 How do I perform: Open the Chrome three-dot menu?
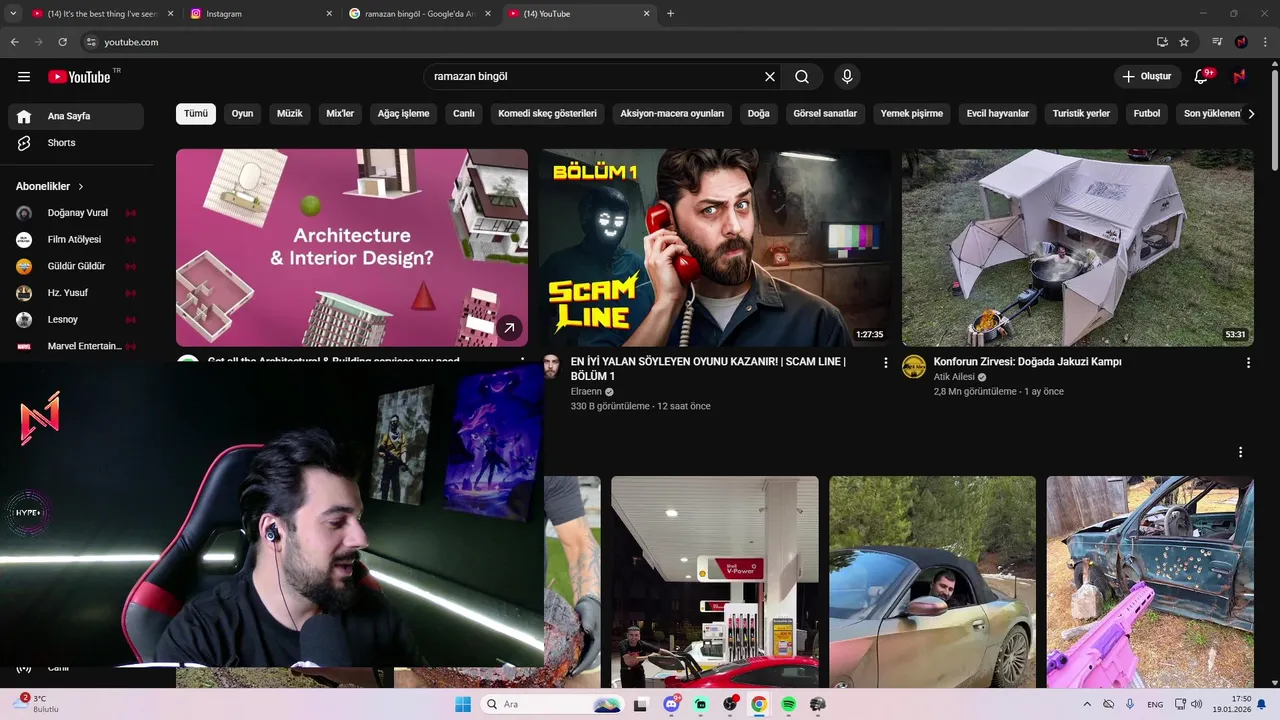click(x=1265, y=42)
